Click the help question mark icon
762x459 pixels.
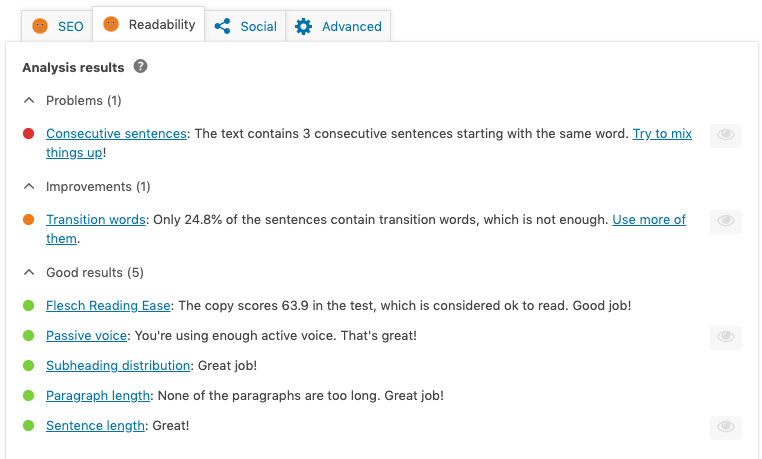tap(141, 67)
